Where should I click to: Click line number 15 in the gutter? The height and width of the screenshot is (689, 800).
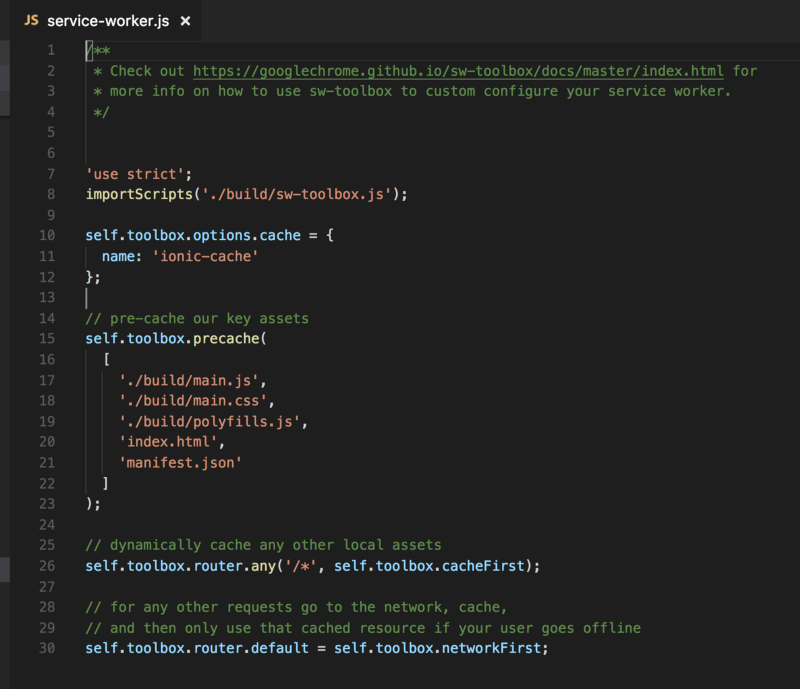[47, 338]
